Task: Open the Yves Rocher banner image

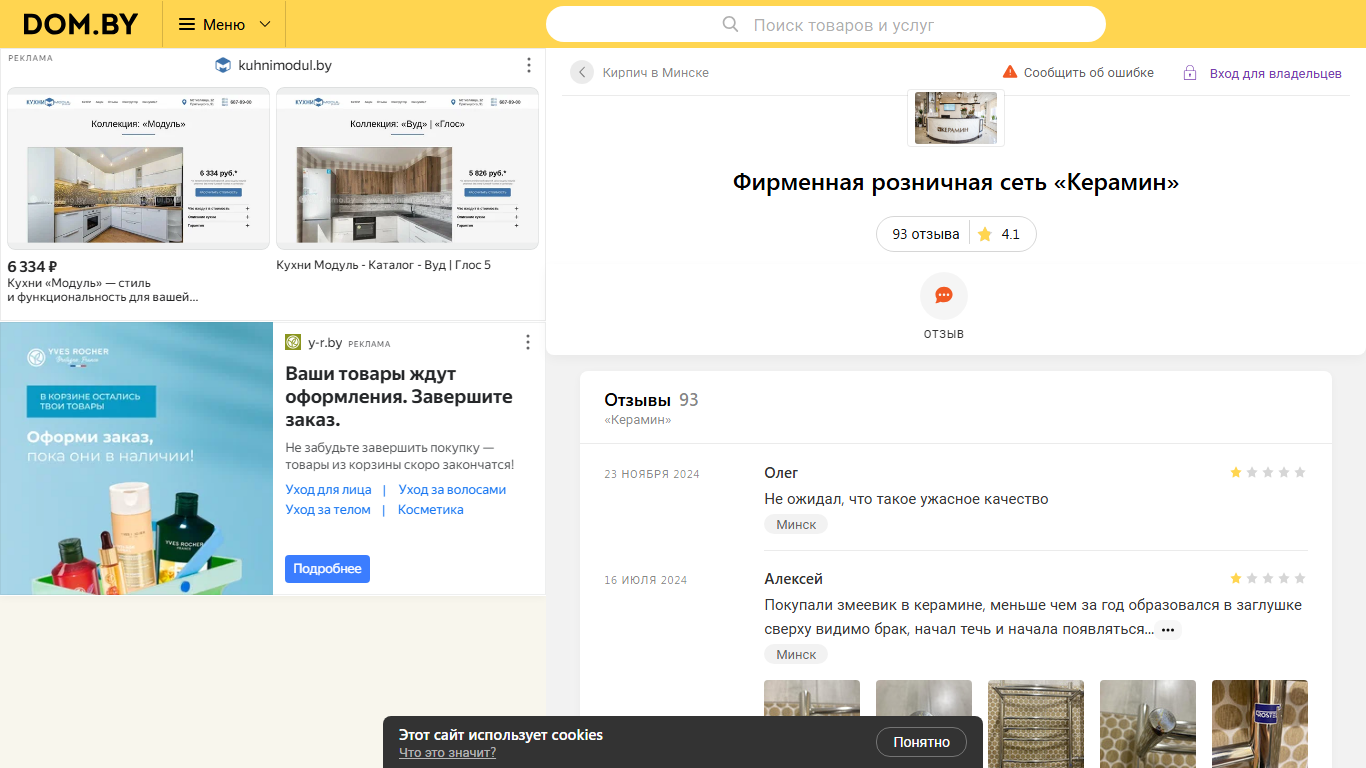Action: 136,458
